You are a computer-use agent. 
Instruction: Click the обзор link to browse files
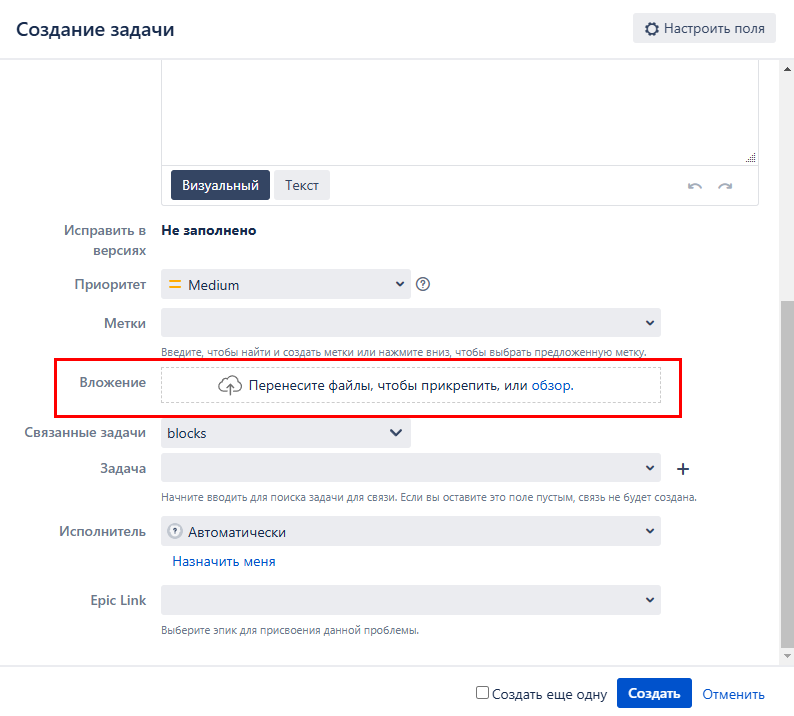click(550, 385)
